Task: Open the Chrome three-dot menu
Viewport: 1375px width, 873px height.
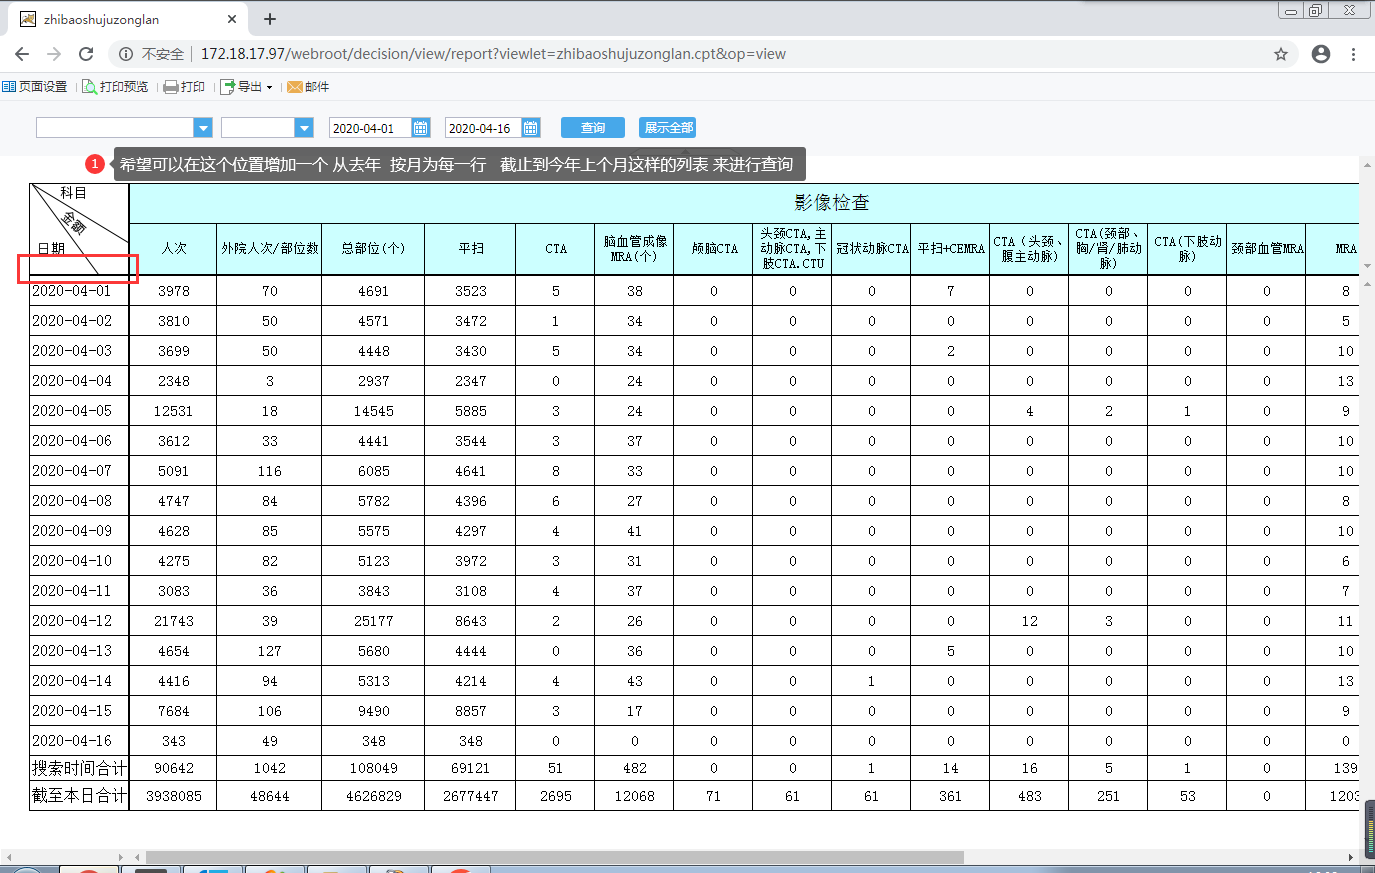Action: [x=1353, y=54]
